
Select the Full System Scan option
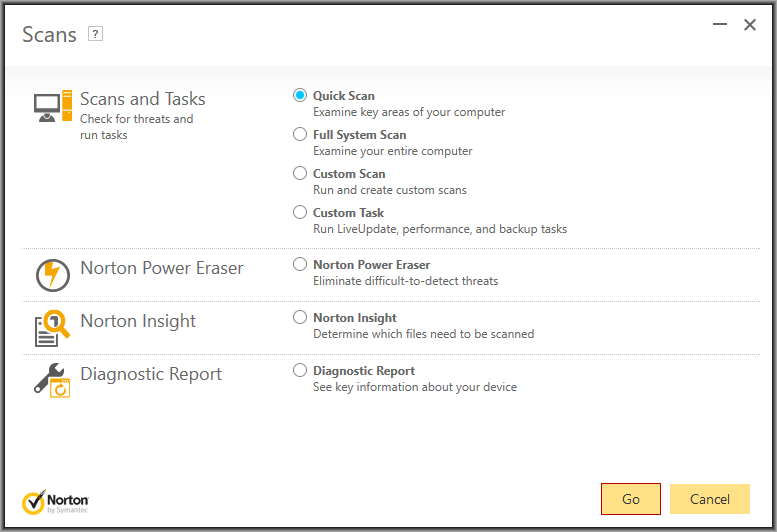(x=300, y=134)
